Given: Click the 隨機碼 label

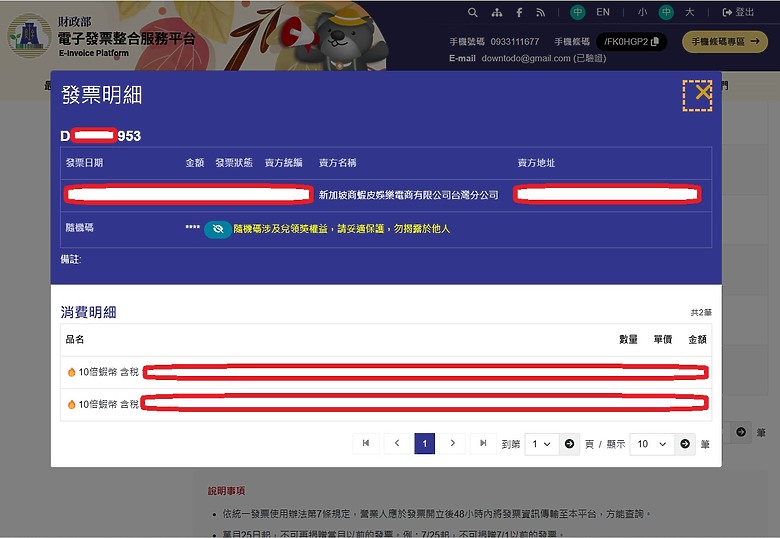Looking at the screenshot, I should click(x=80, y=228).
